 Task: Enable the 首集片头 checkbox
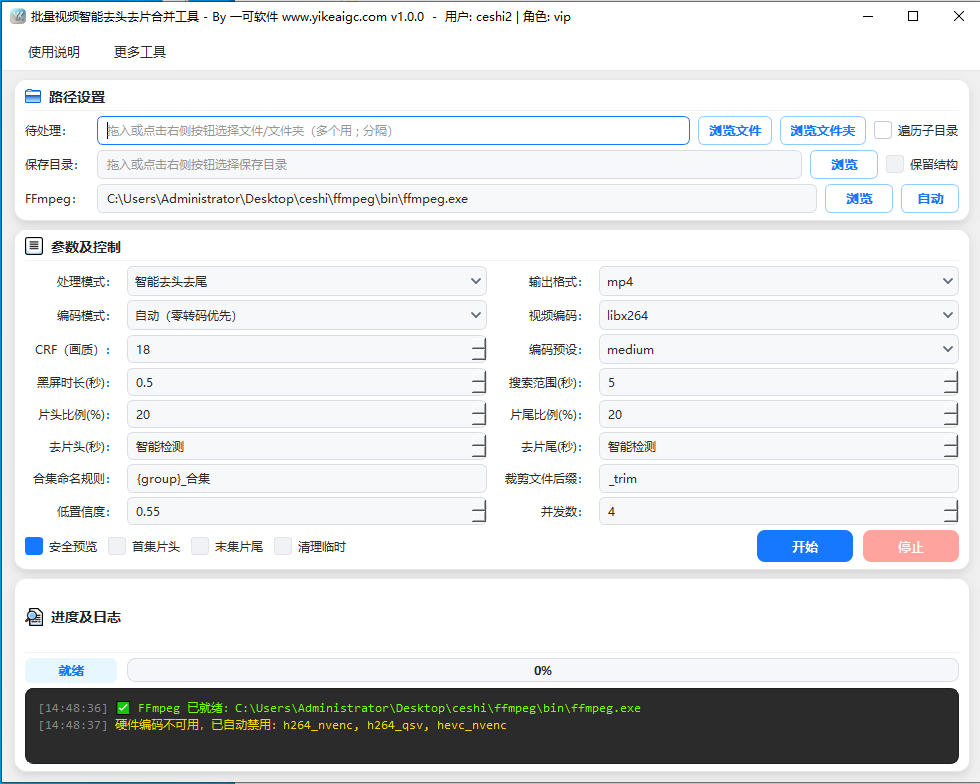point(117,546)
